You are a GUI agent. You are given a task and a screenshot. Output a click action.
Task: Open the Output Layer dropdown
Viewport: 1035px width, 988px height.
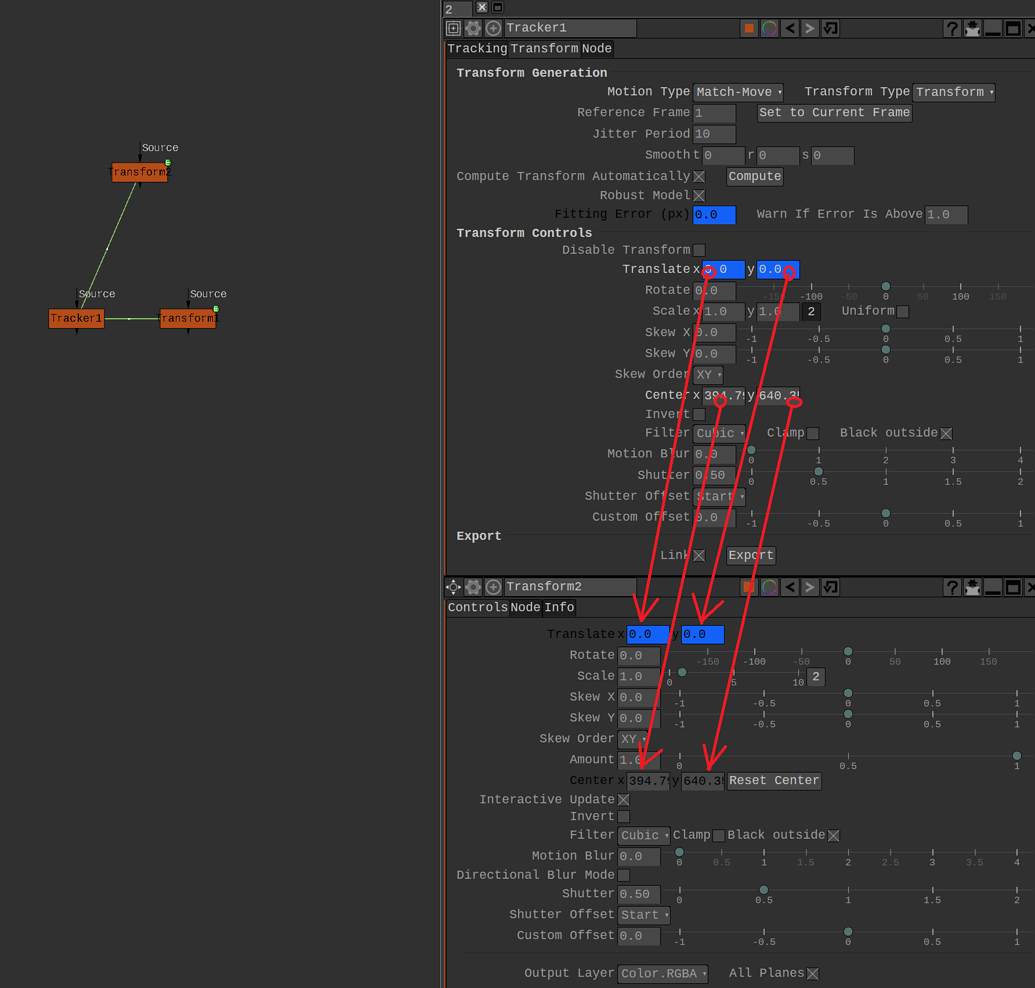pos(664,972)
